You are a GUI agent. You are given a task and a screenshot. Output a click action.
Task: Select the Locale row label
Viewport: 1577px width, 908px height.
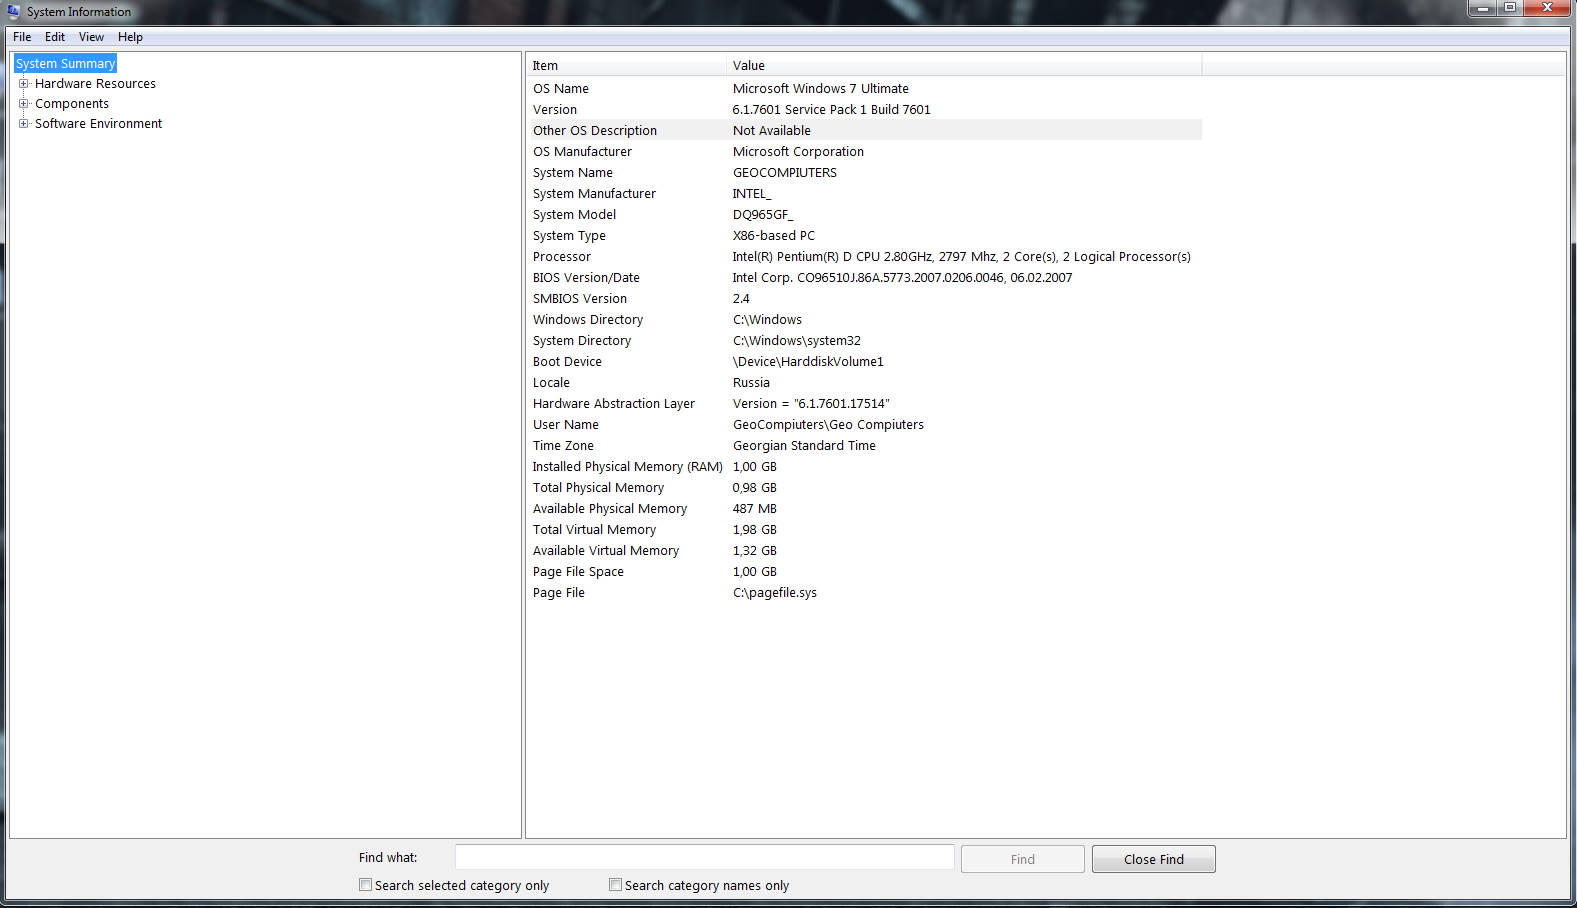click(551, 383)
